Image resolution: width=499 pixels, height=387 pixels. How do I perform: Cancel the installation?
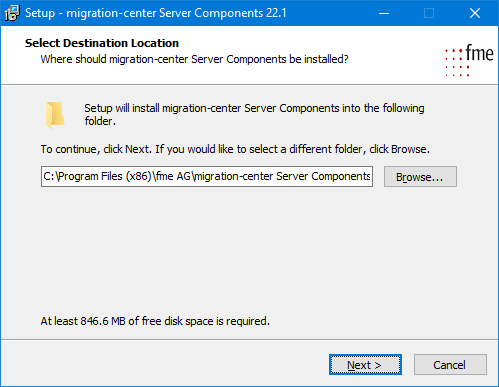450,365
